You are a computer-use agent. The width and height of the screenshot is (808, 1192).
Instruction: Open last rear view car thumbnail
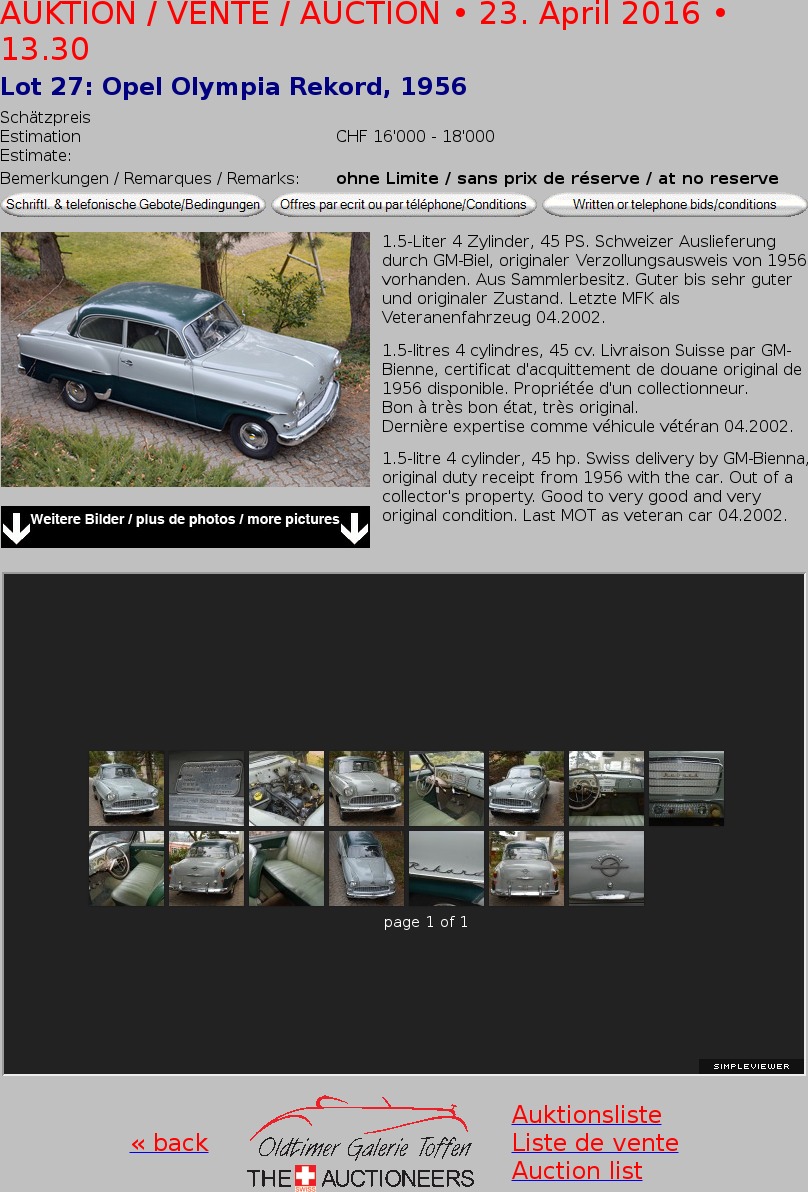527,868
